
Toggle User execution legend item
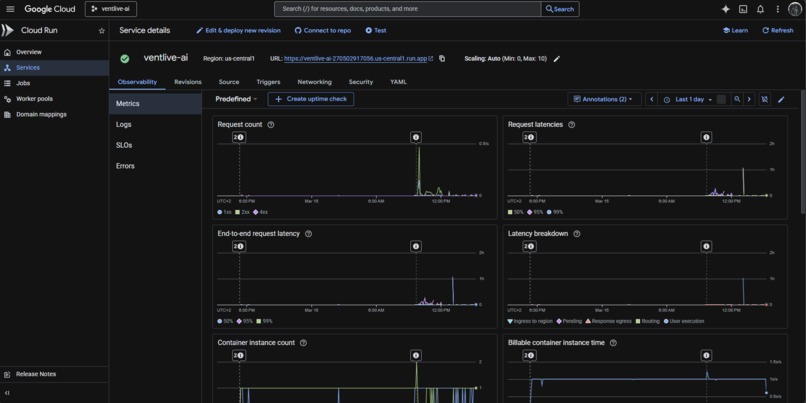click(x=684, y=321)
